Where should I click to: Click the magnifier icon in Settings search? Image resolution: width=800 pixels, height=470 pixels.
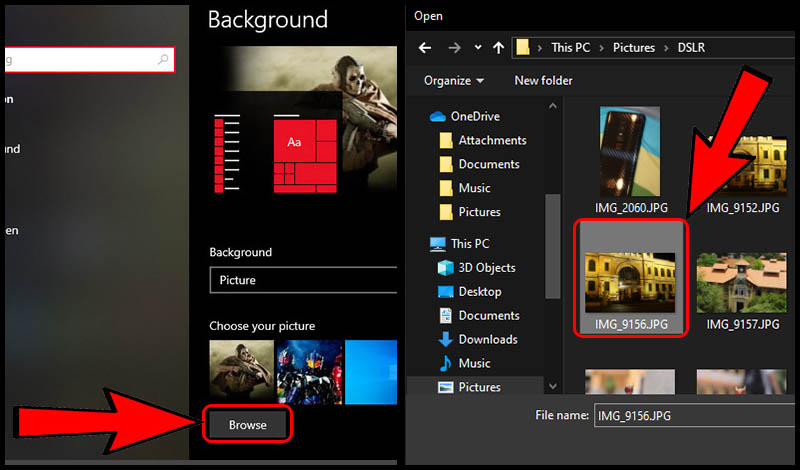point(163,60)
